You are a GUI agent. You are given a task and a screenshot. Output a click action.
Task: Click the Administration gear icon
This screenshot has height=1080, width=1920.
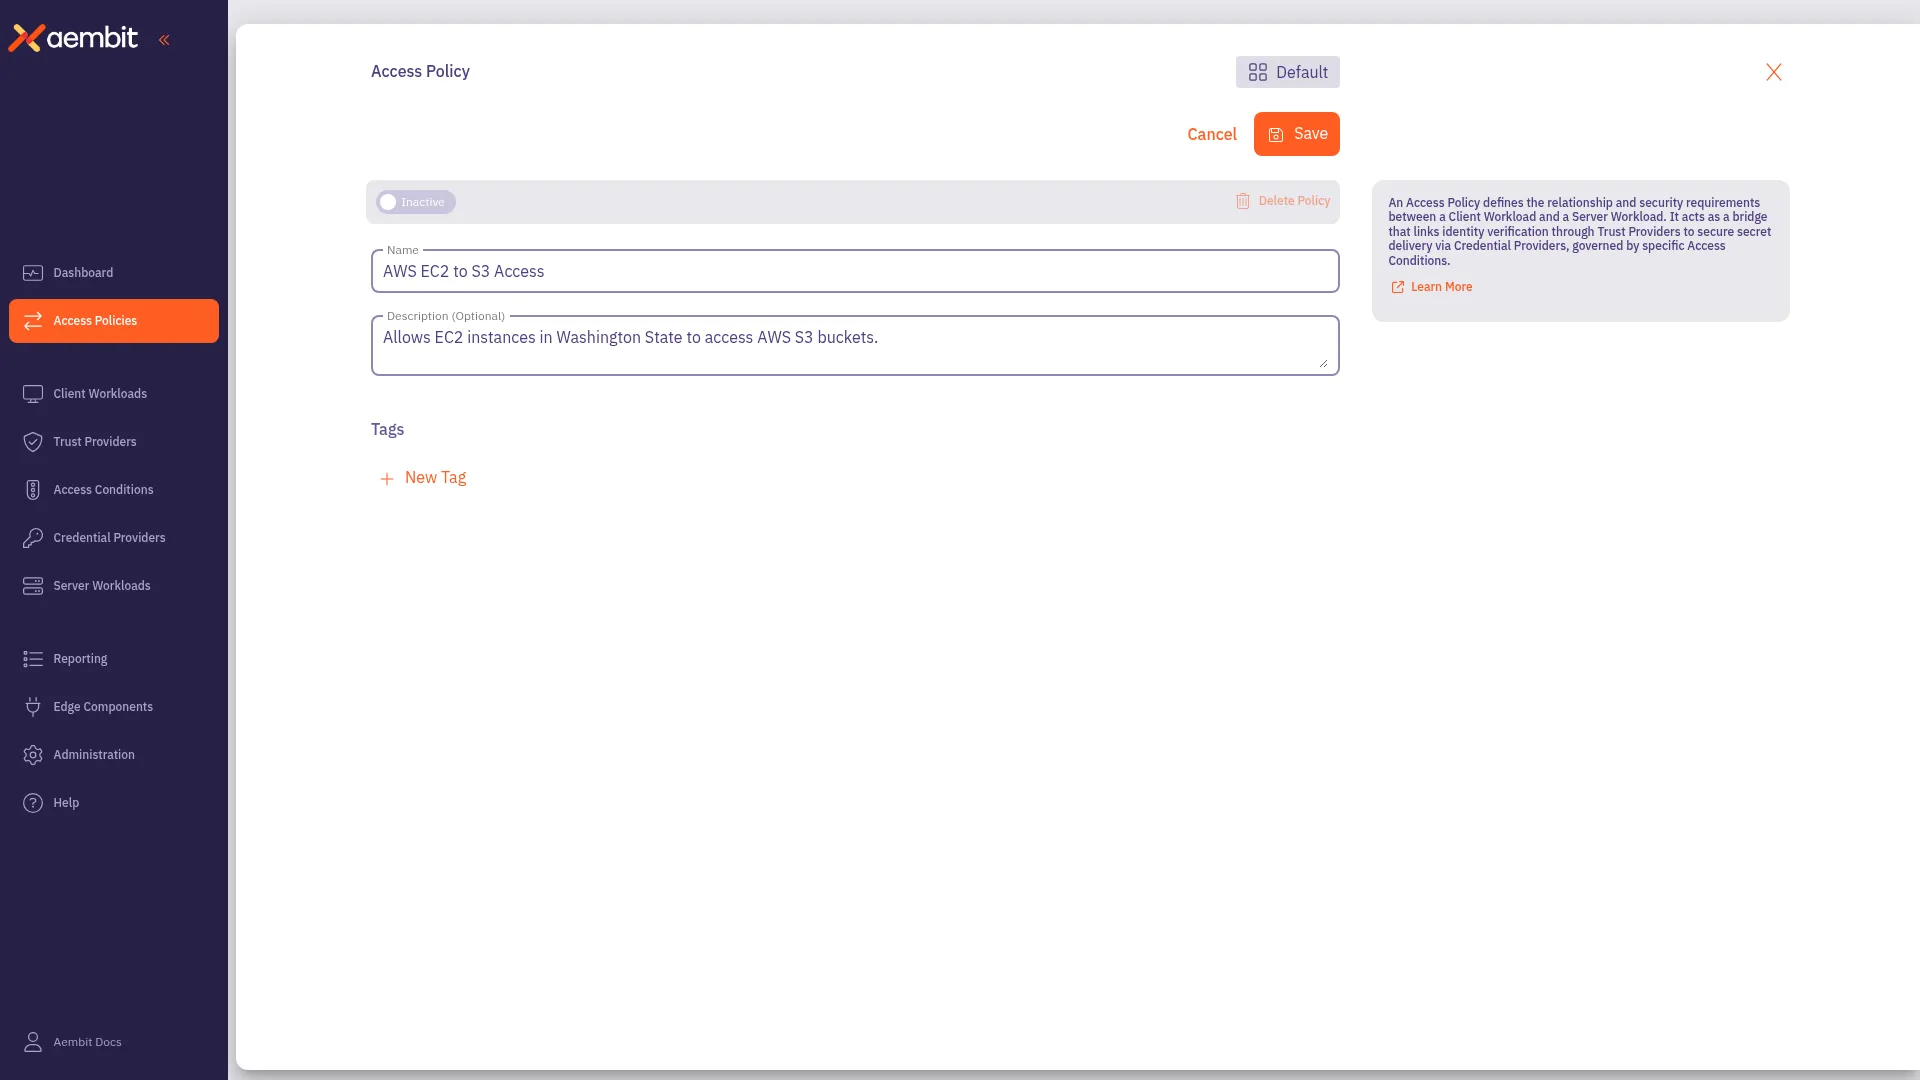point(33,755)
